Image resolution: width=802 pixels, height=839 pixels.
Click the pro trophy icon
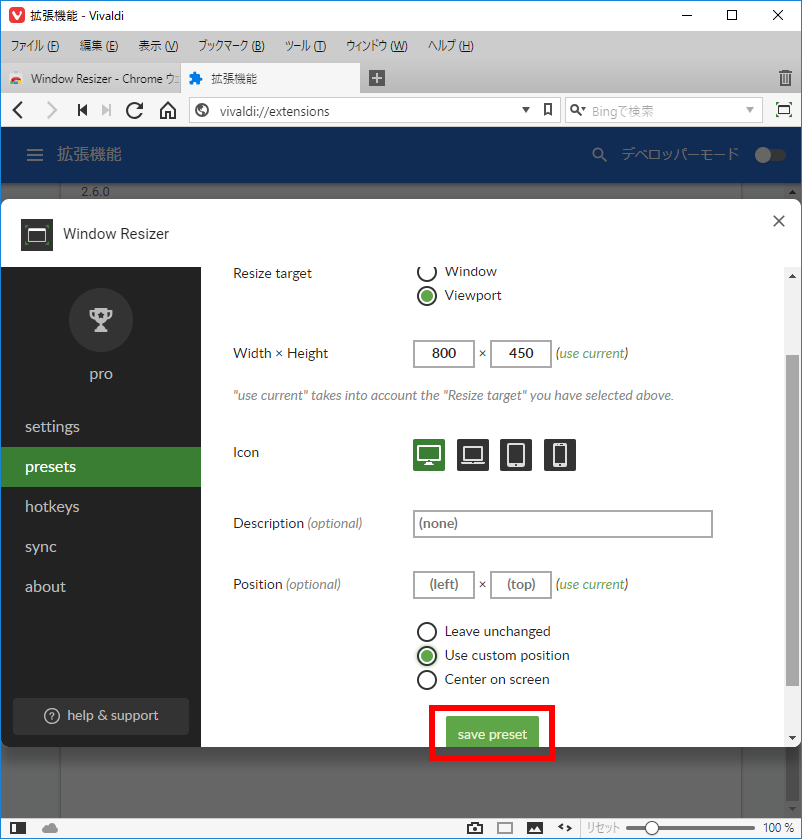pos(101,320)
